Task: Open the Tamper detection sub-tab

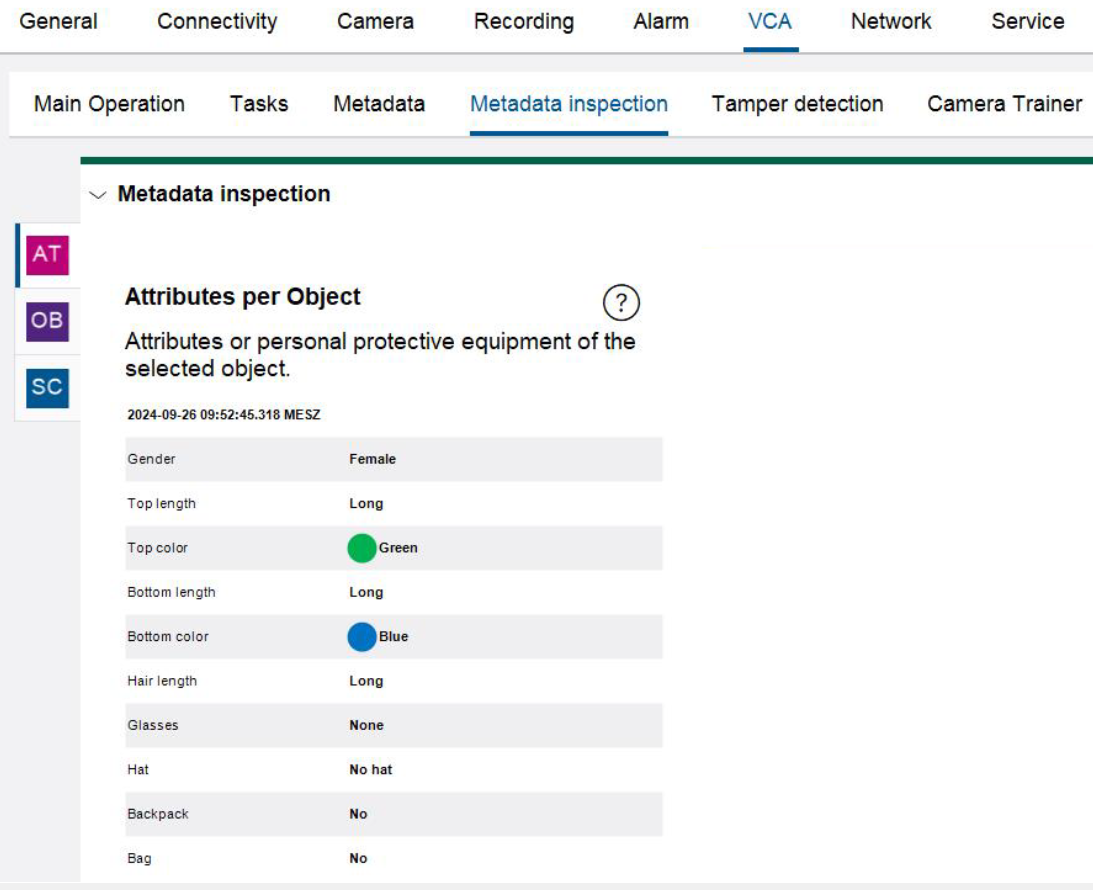Action: [797, 104]
